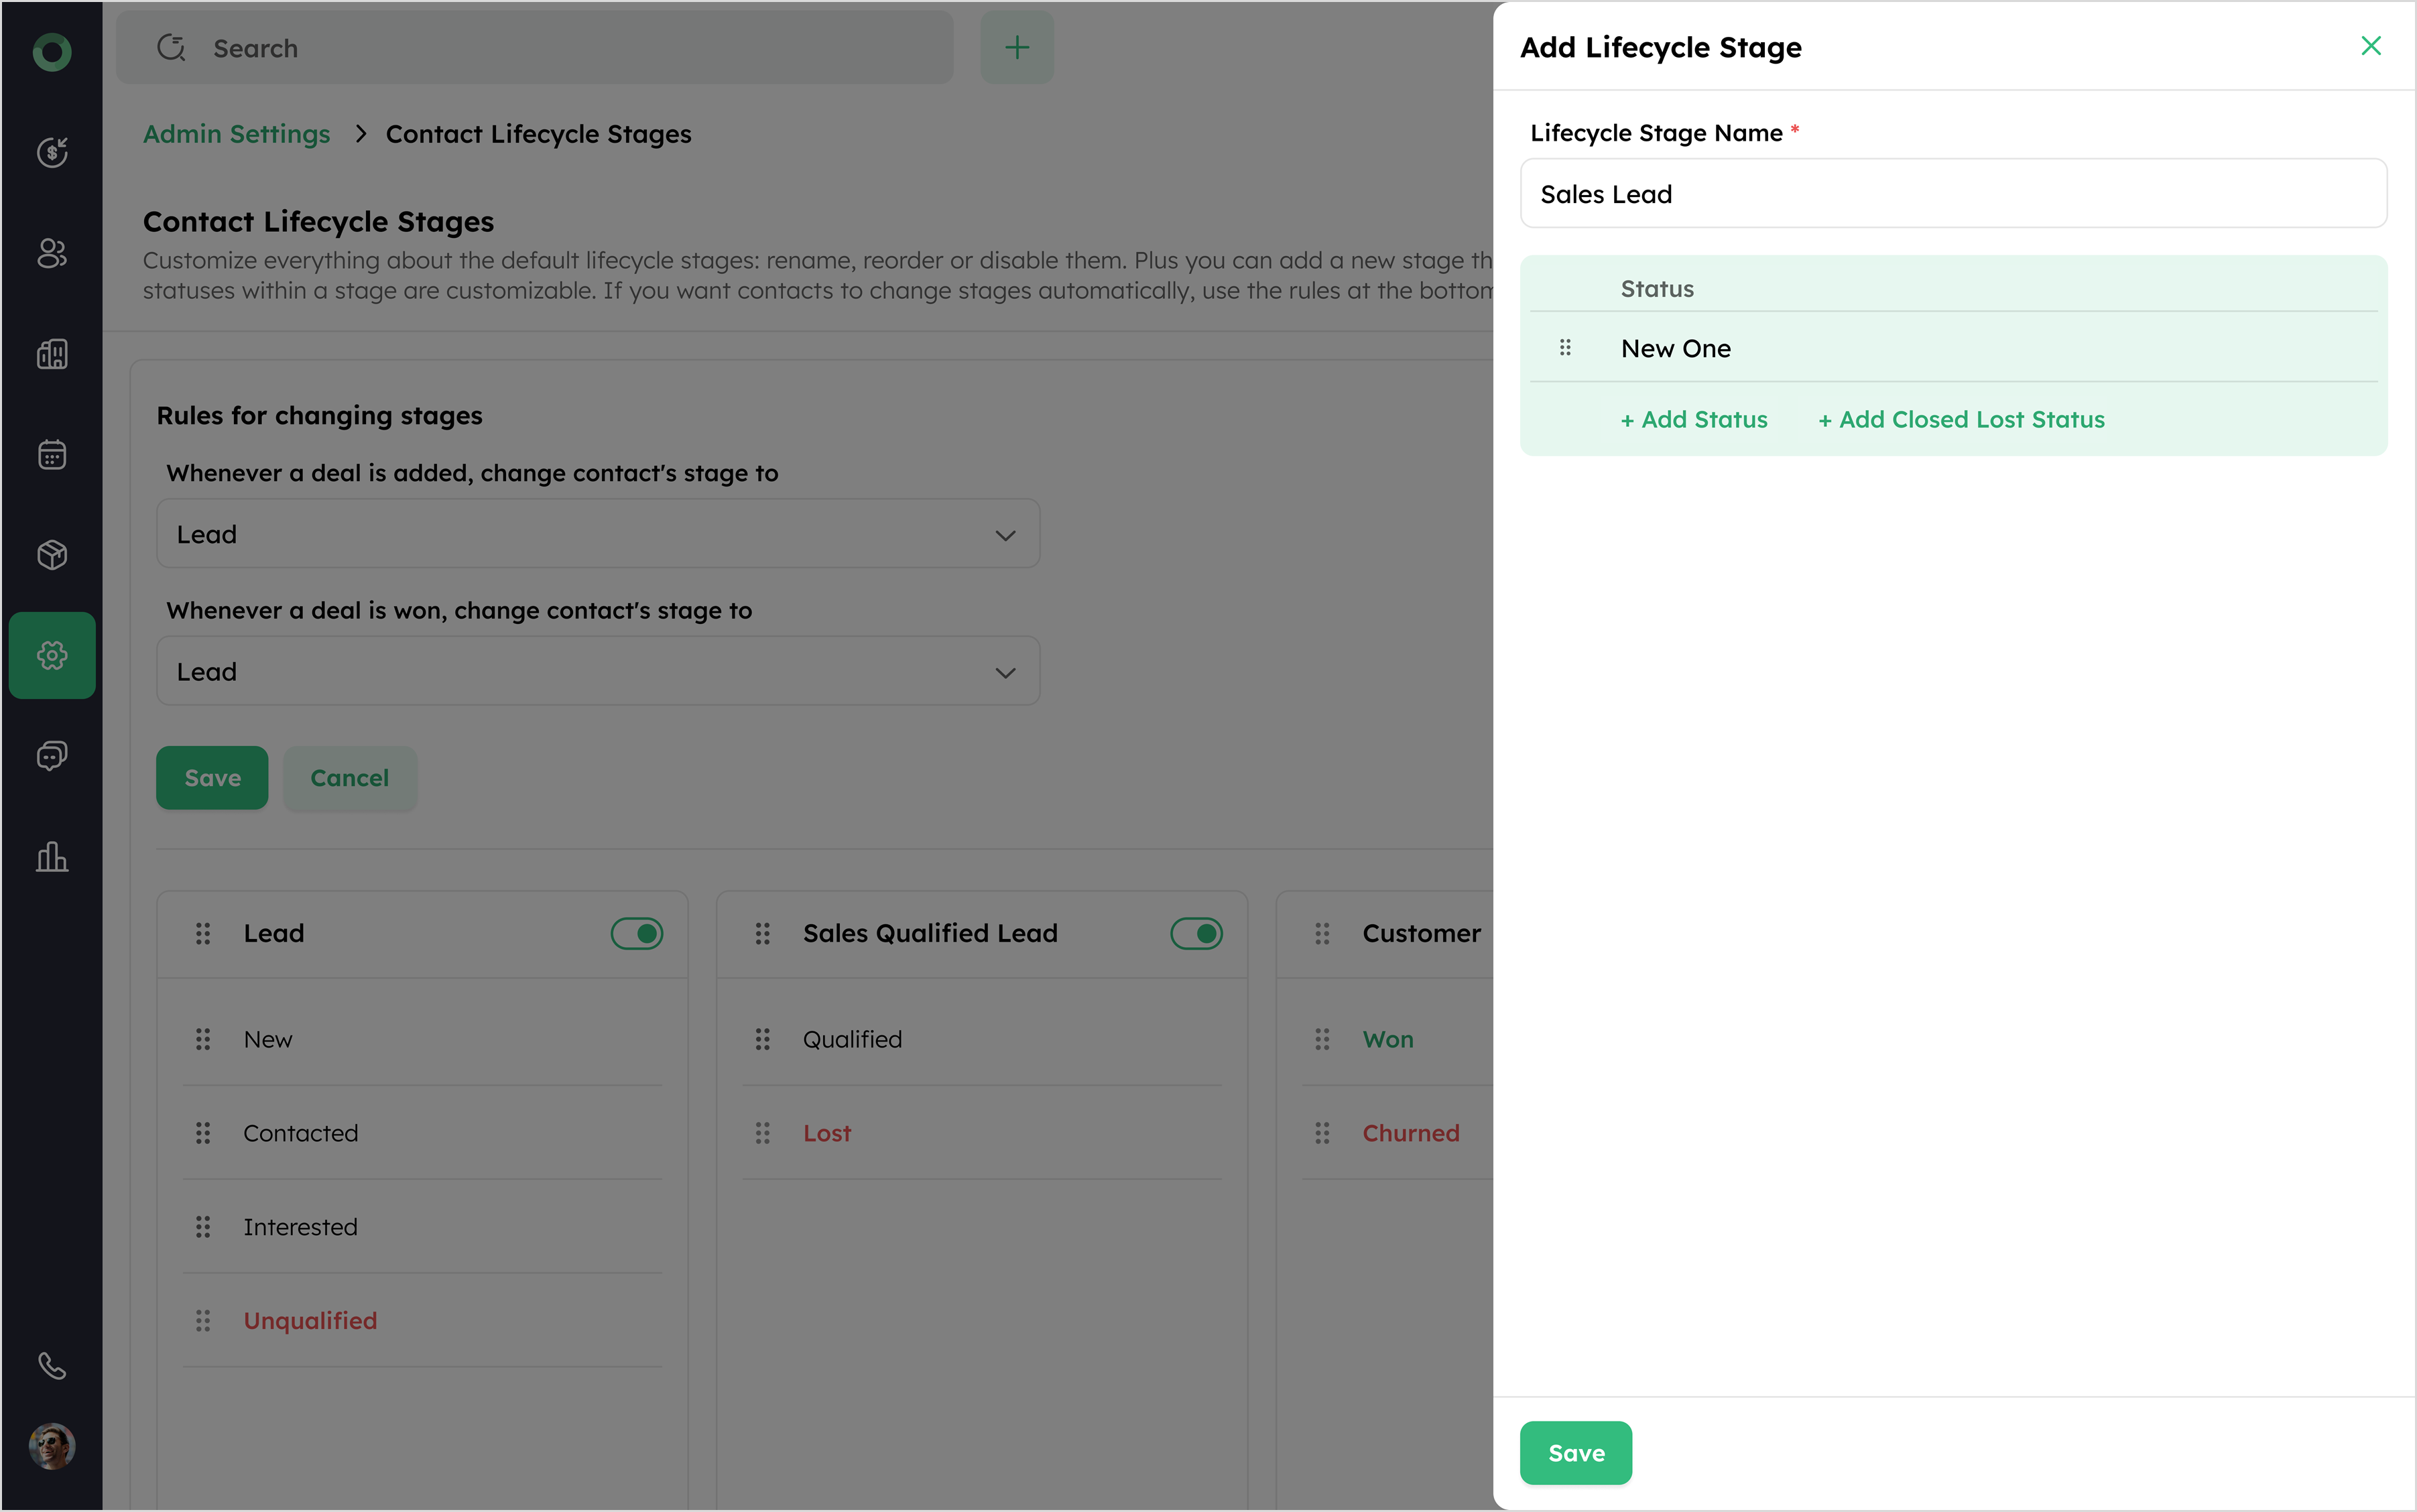Click the + Add Status link
The height and width of the screenshot is (1512, 2417).
click(x=1694, y=420)
